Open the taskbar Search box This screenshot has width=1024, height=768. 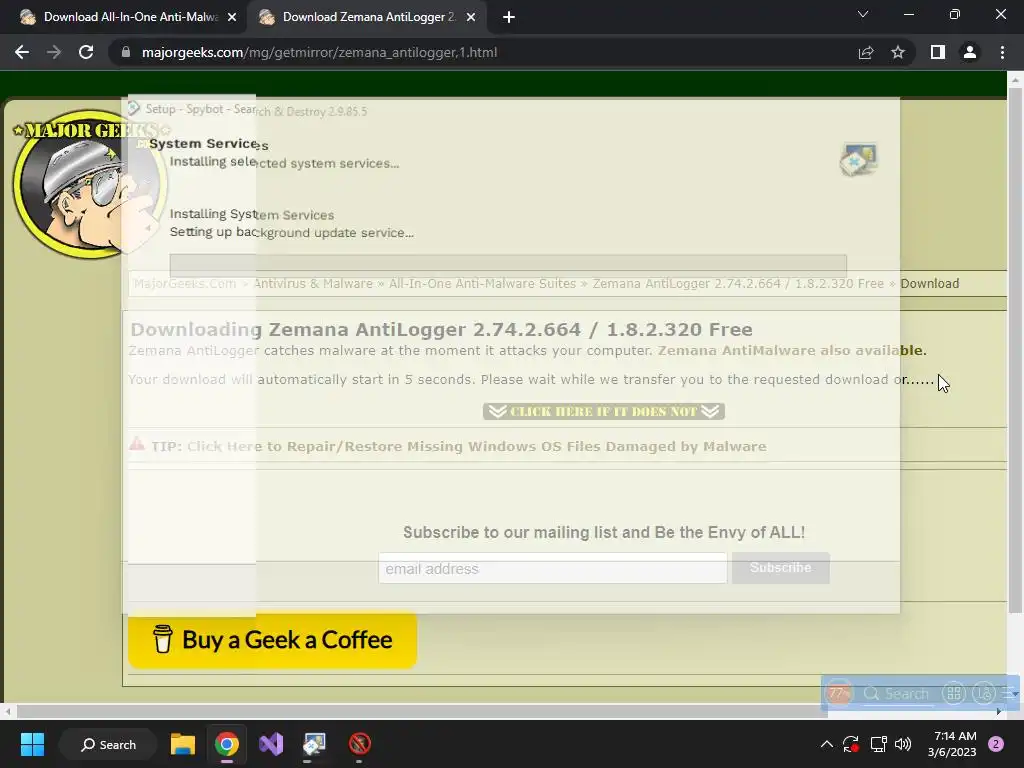click(x=108, y=744)
